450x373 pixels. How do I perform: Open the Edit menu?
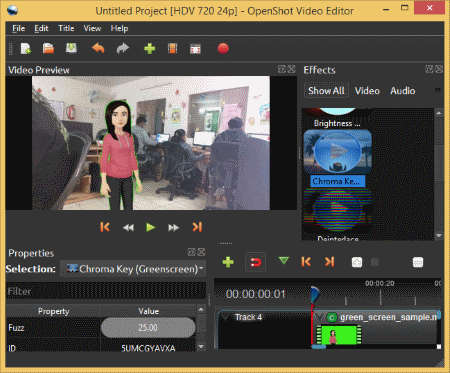click(41, 28)
